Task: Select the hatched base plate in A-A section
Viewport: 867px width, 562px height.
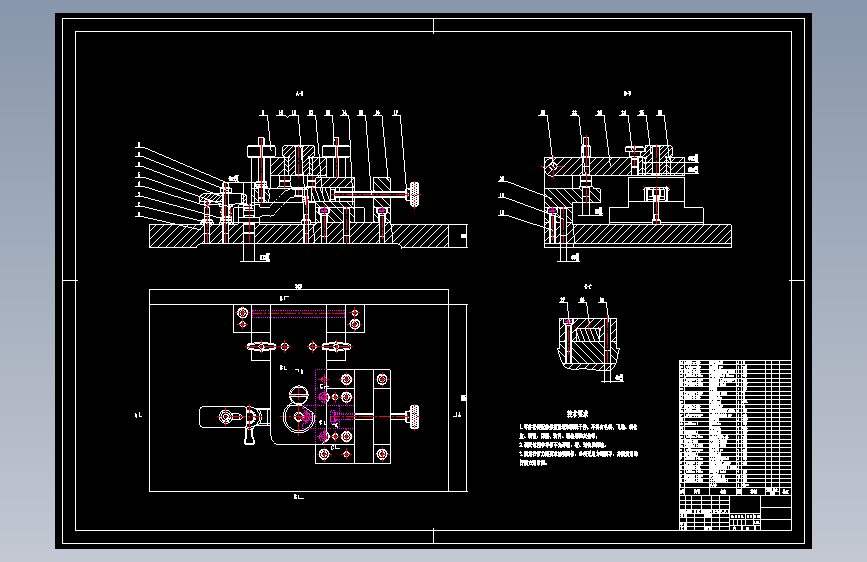Action: [301, 236]
